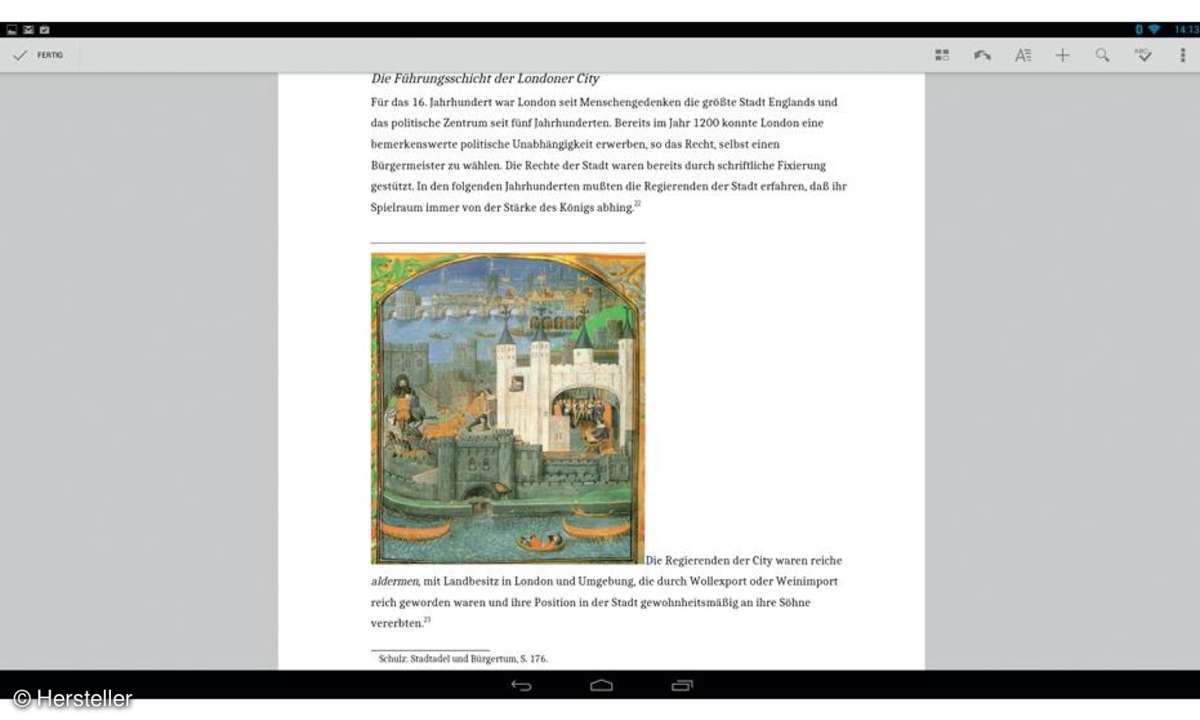Tap the picture notification icon
This screenshot has width=1200, height=720.
pyautogui.click(x=12, y=30)
